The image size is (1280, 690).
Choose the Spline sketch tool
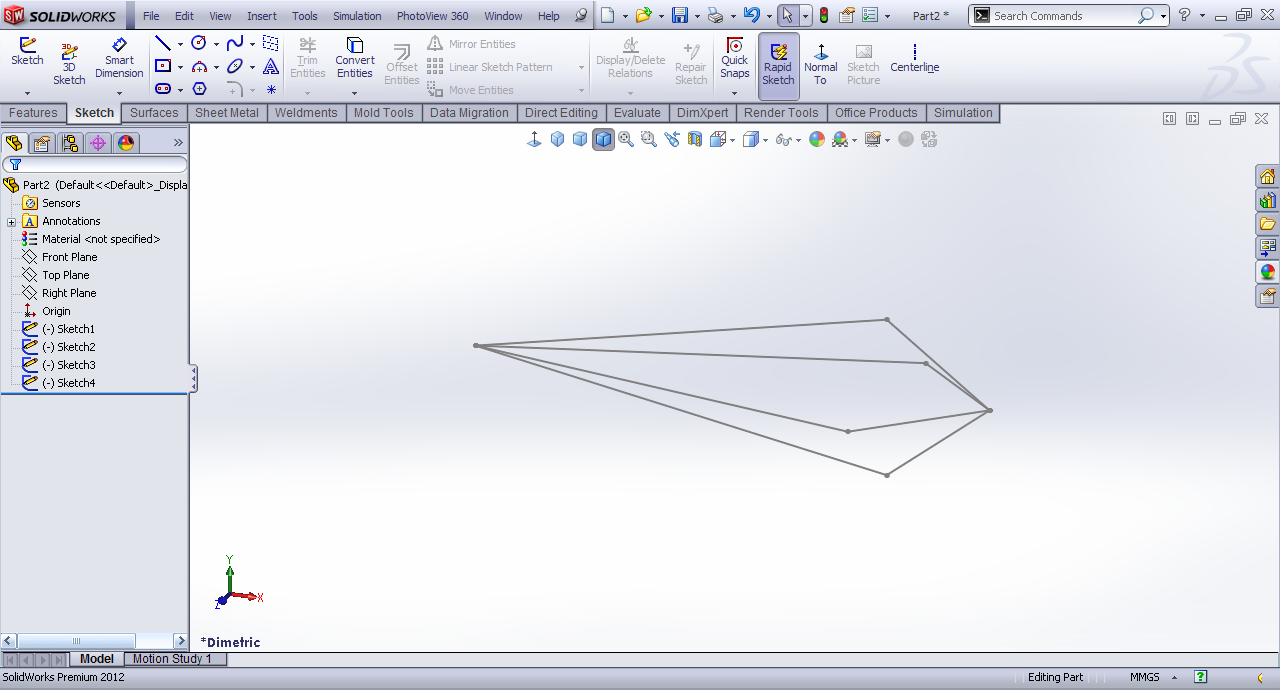click(234, 43)
